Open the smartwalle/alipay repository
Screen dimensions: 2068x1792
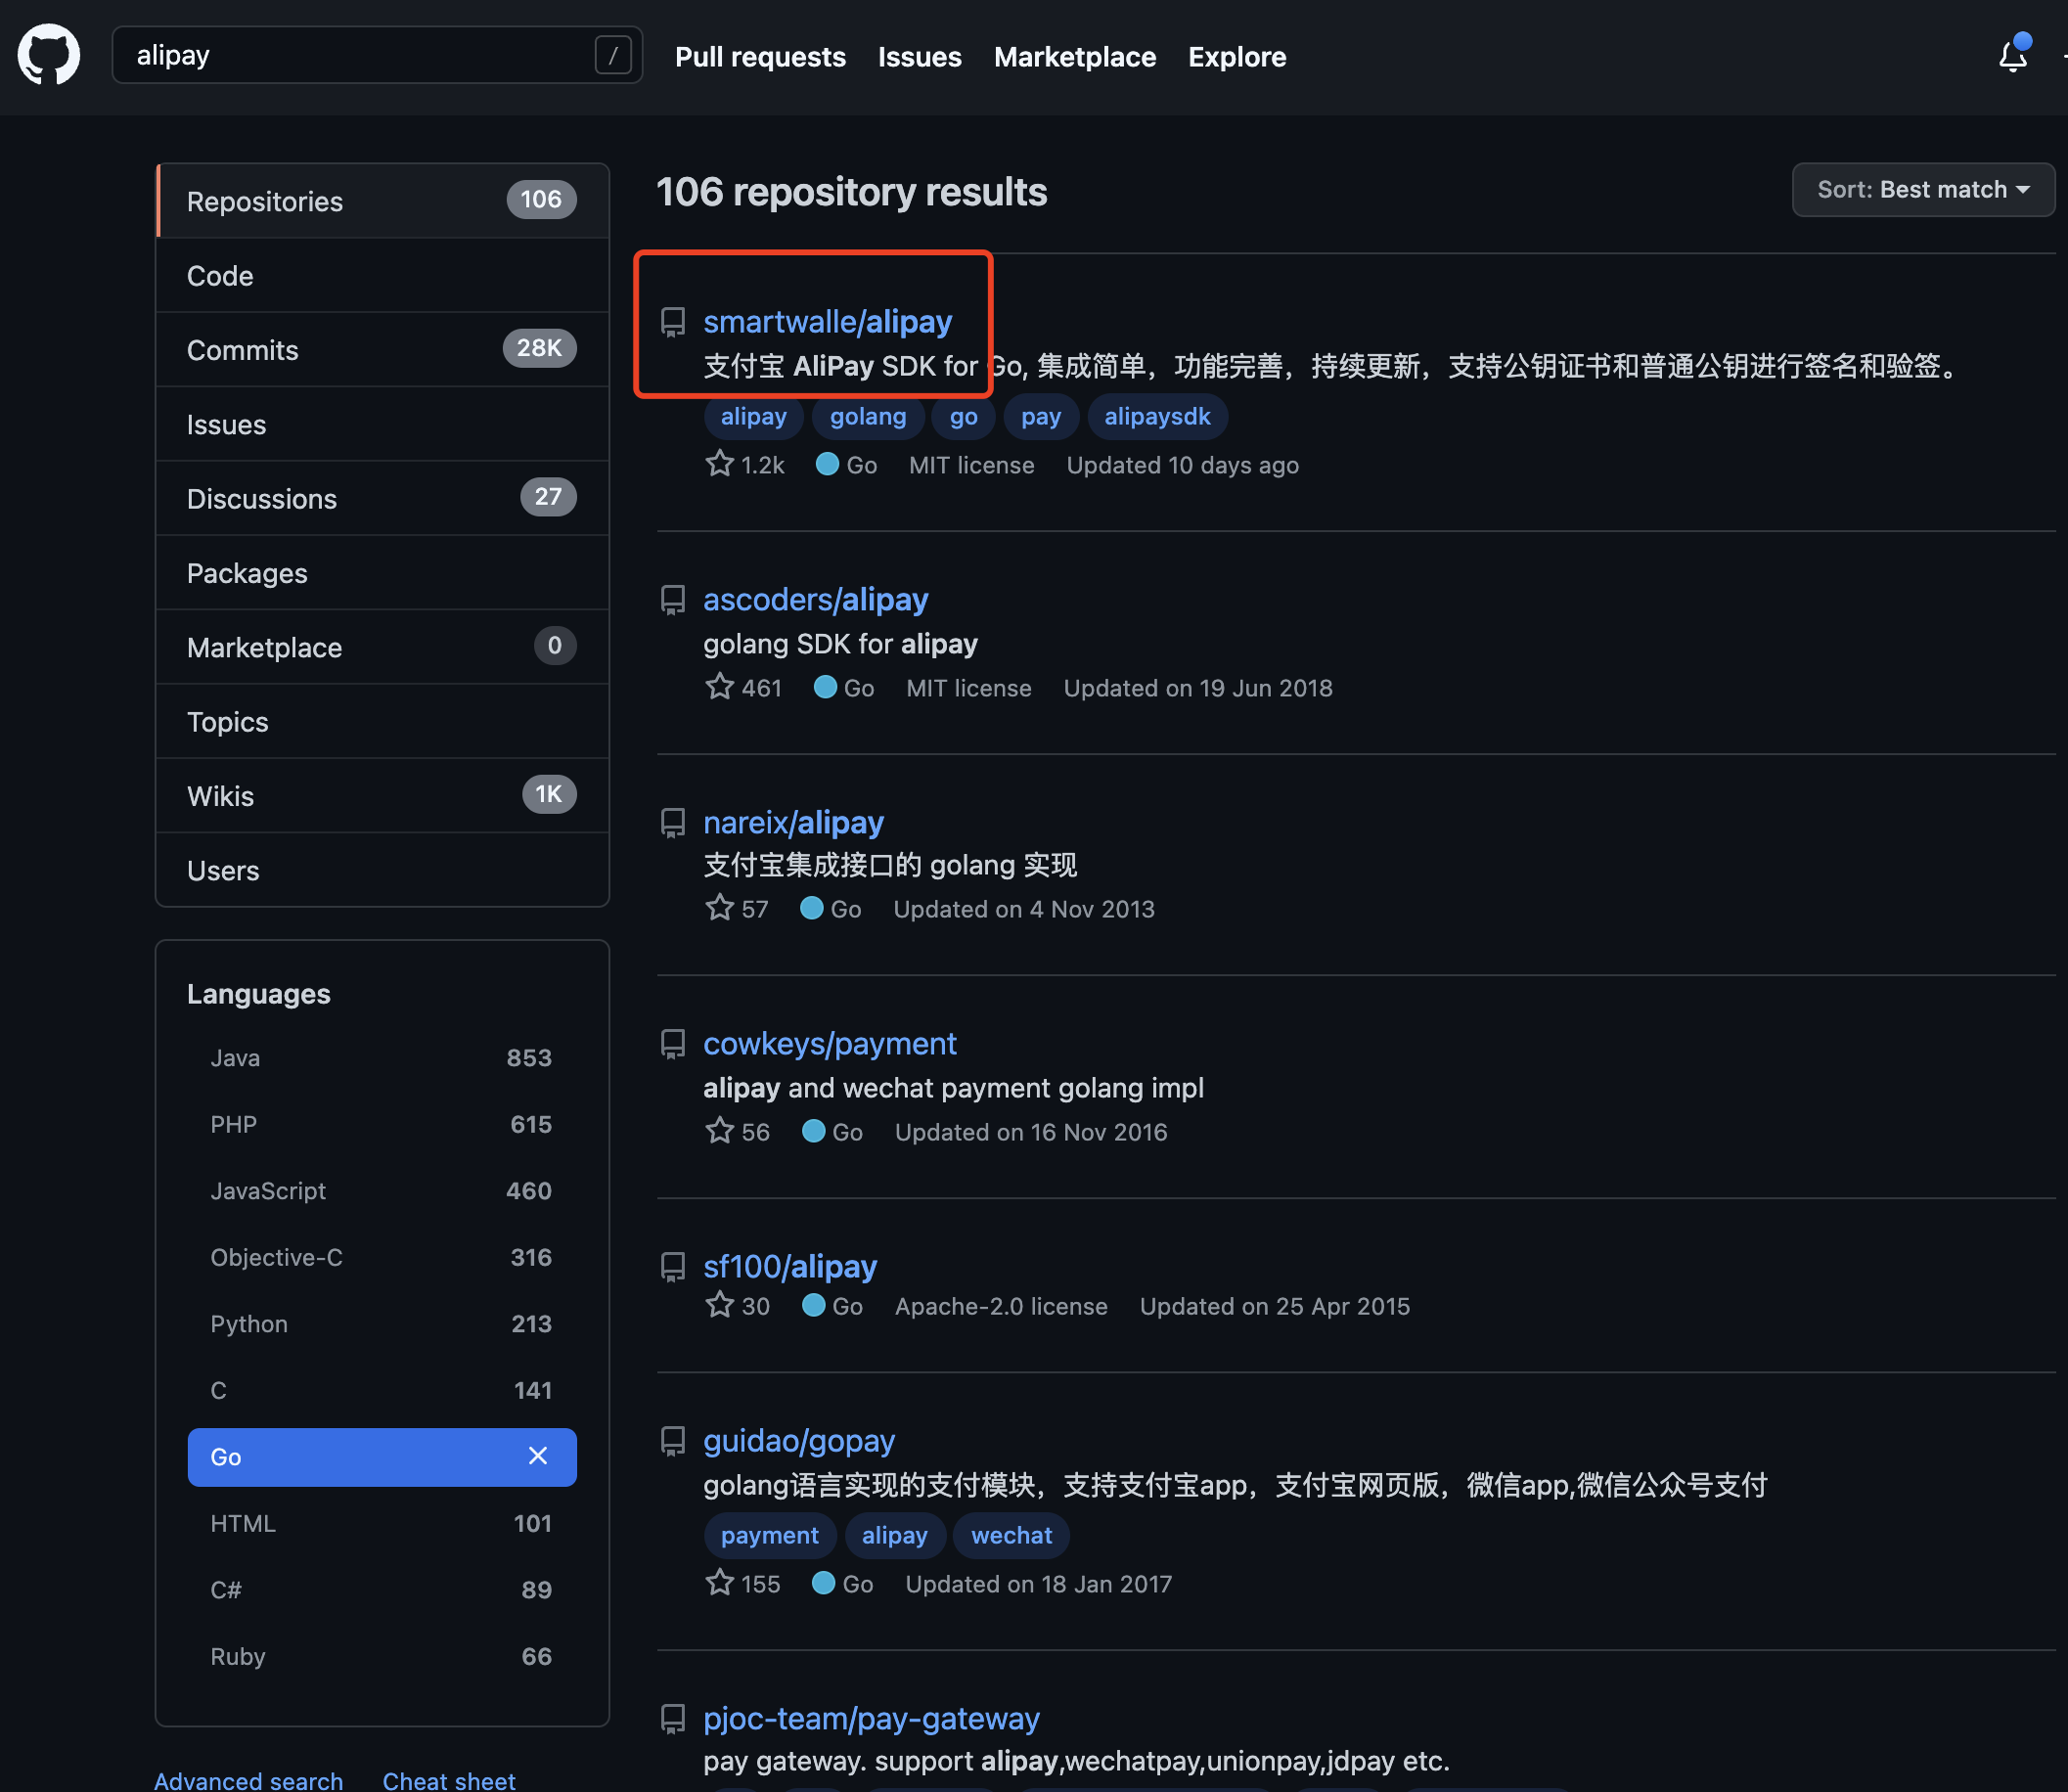(x=827, y=322)
